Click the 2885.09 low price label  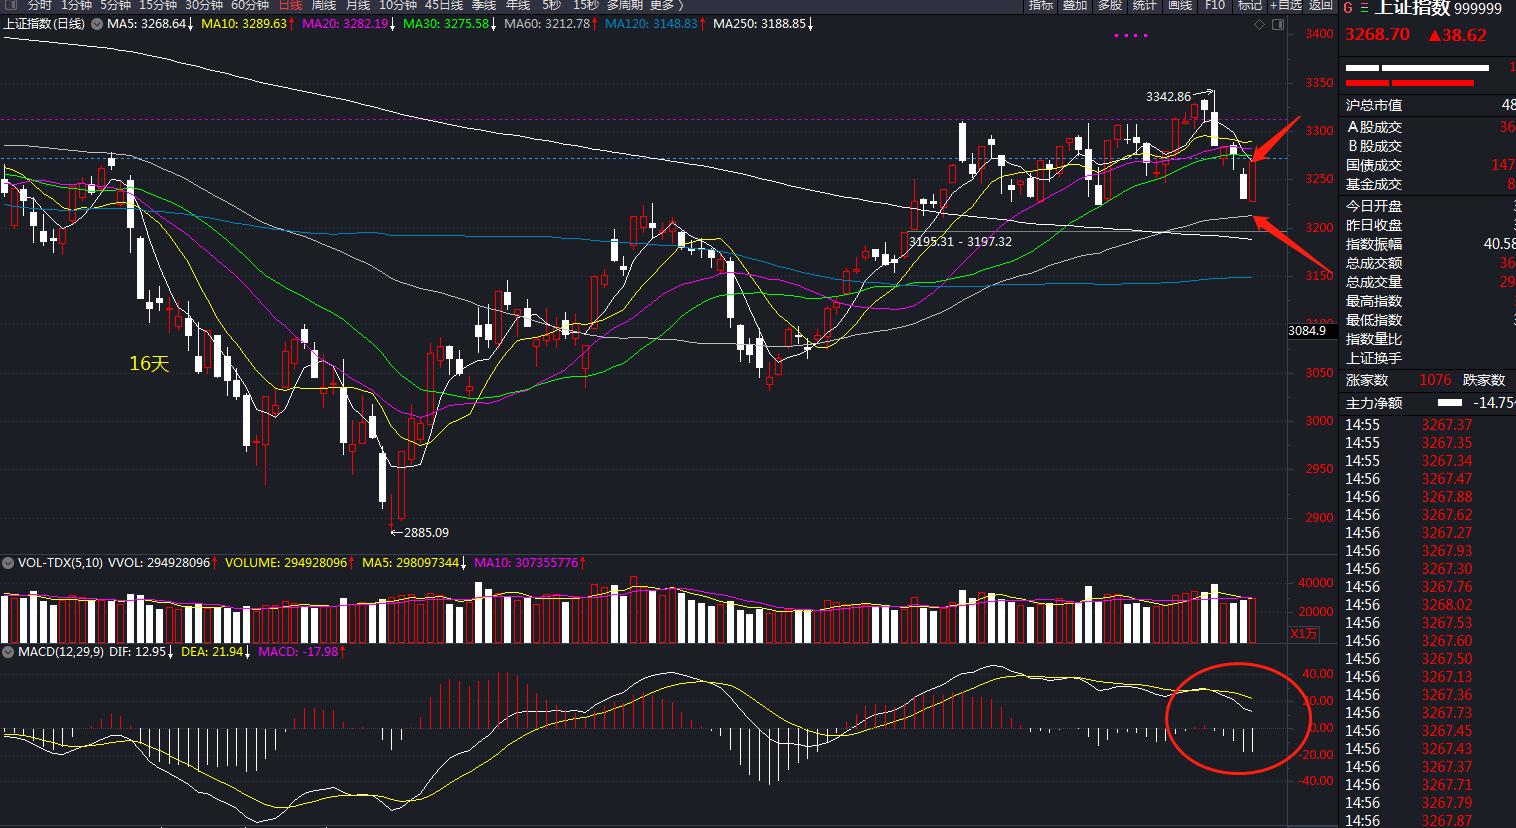[x=426, y=533]
